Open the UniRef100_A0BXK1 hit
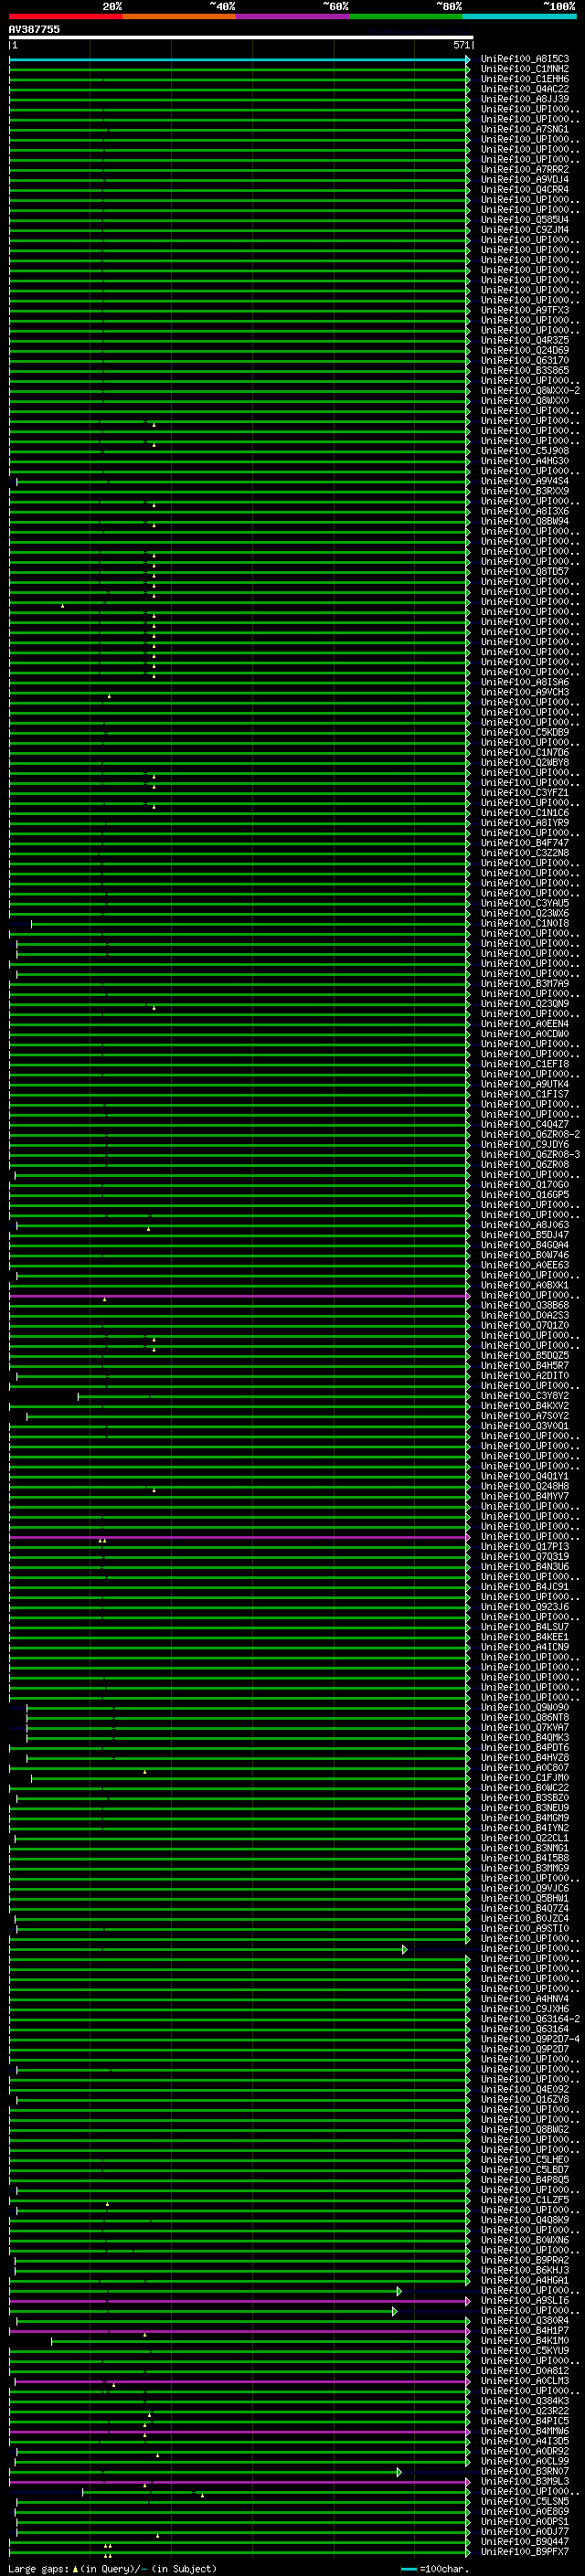 tap(525, 1285)
